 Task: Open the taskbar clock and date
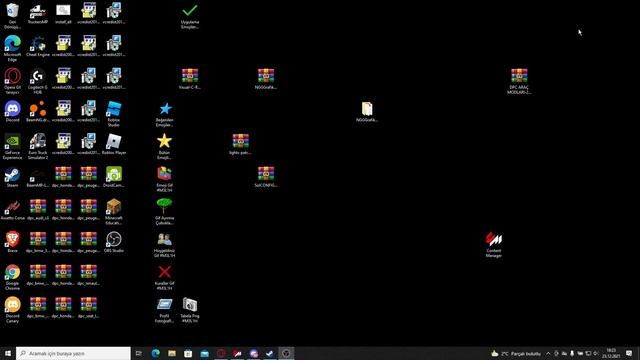[x=611, y=353]
